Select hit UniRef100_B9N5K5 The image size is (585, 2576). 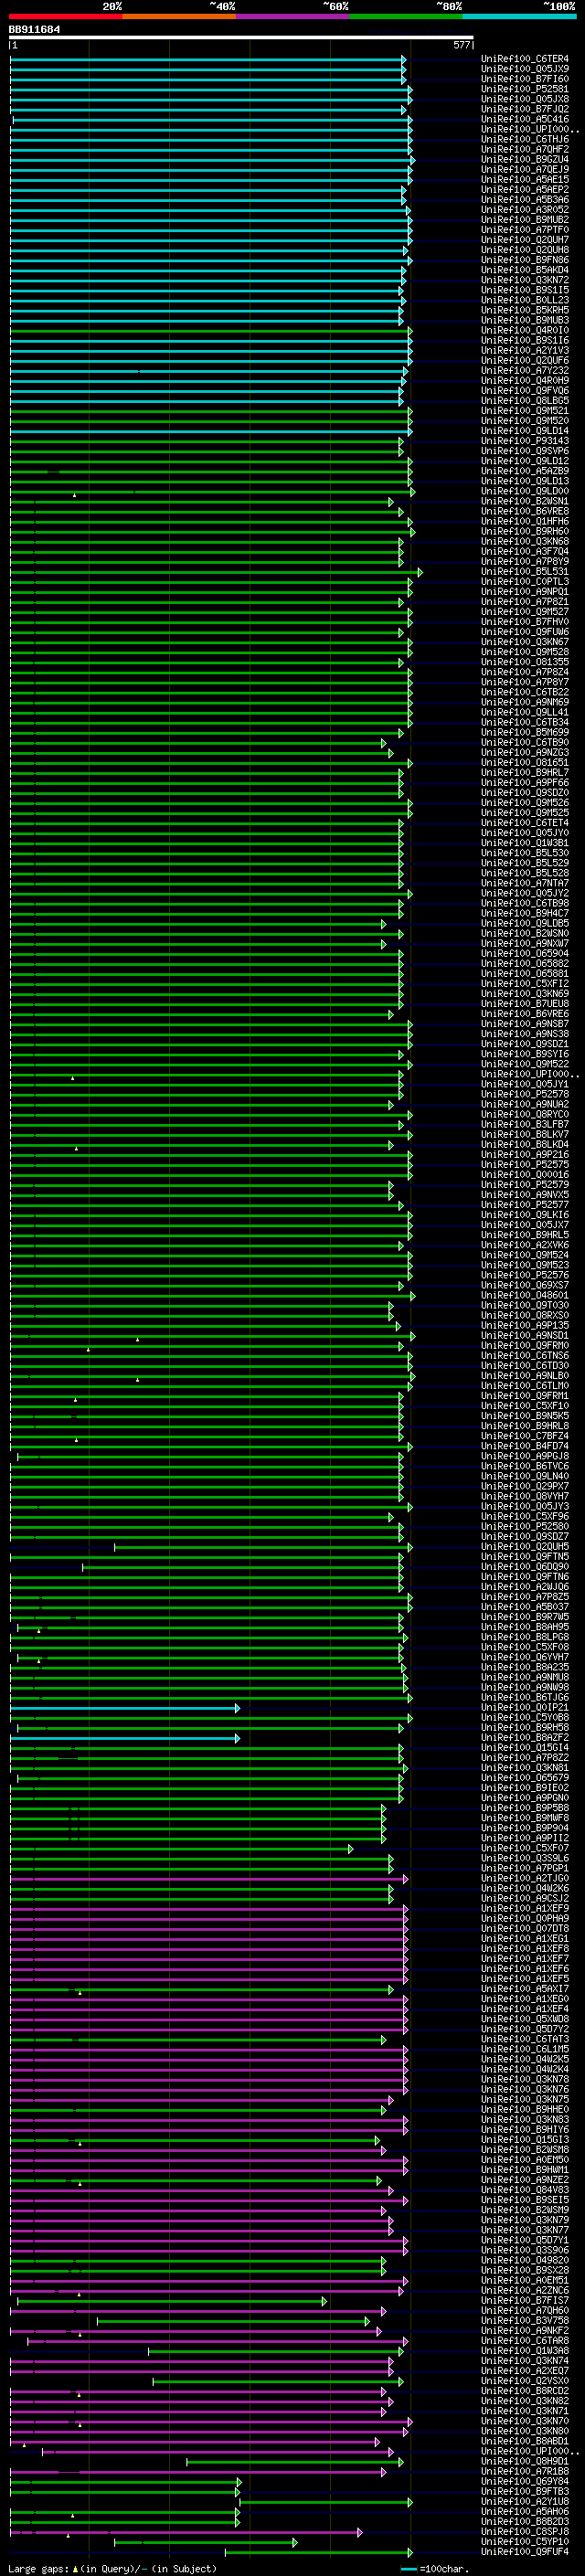point(524,1416)
